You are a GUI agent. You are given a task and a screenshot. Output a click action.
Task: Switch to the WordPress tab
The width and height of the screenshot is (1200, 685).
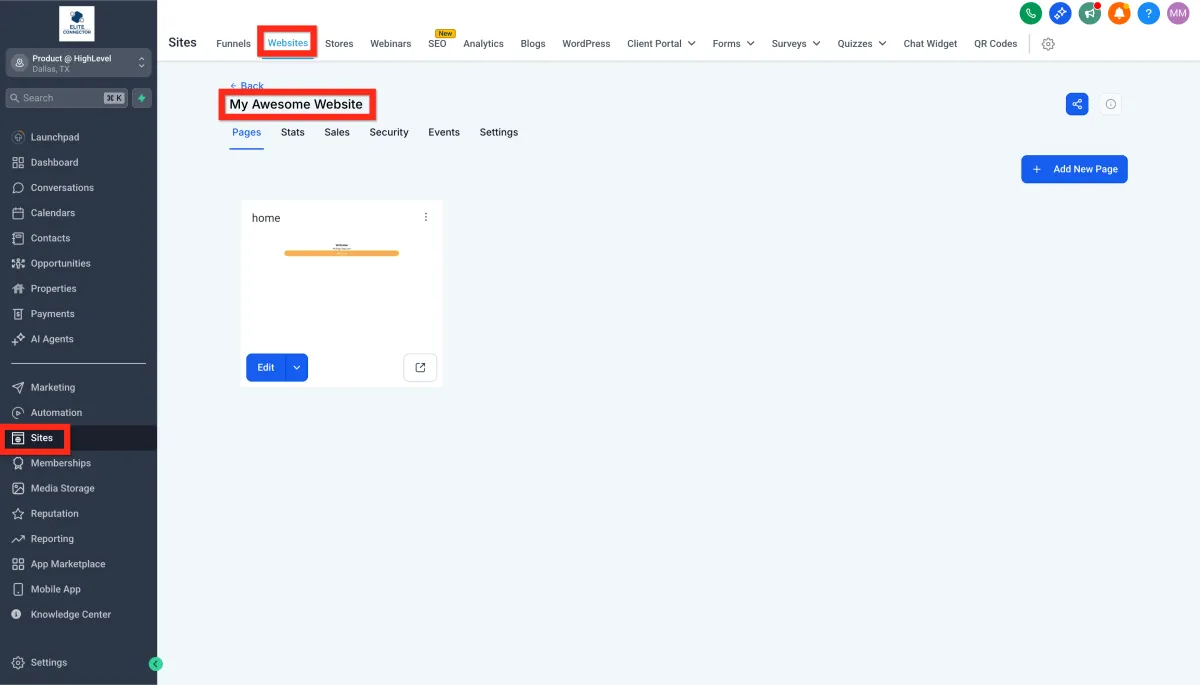(x=586, y=44)
